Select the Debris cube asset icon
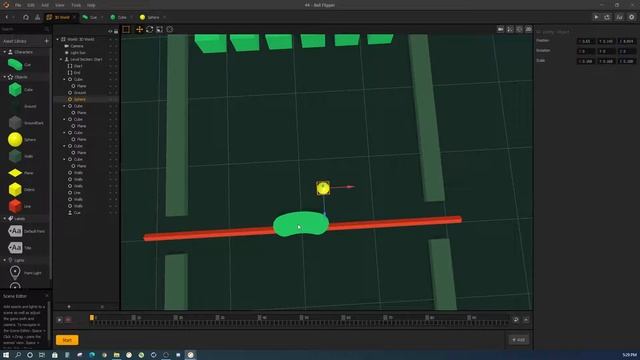This screenshot has width=640, height=360. click(x=15, y=190)
